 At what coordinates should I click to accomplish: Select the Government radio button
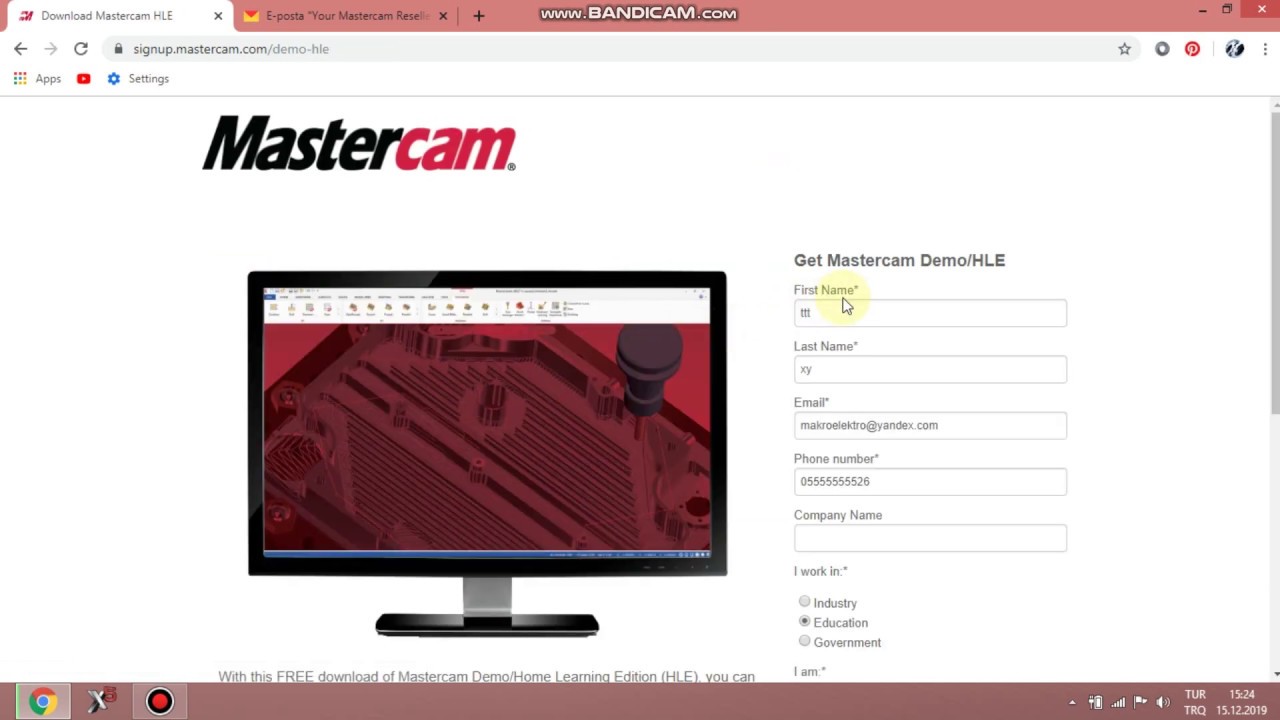804,641
